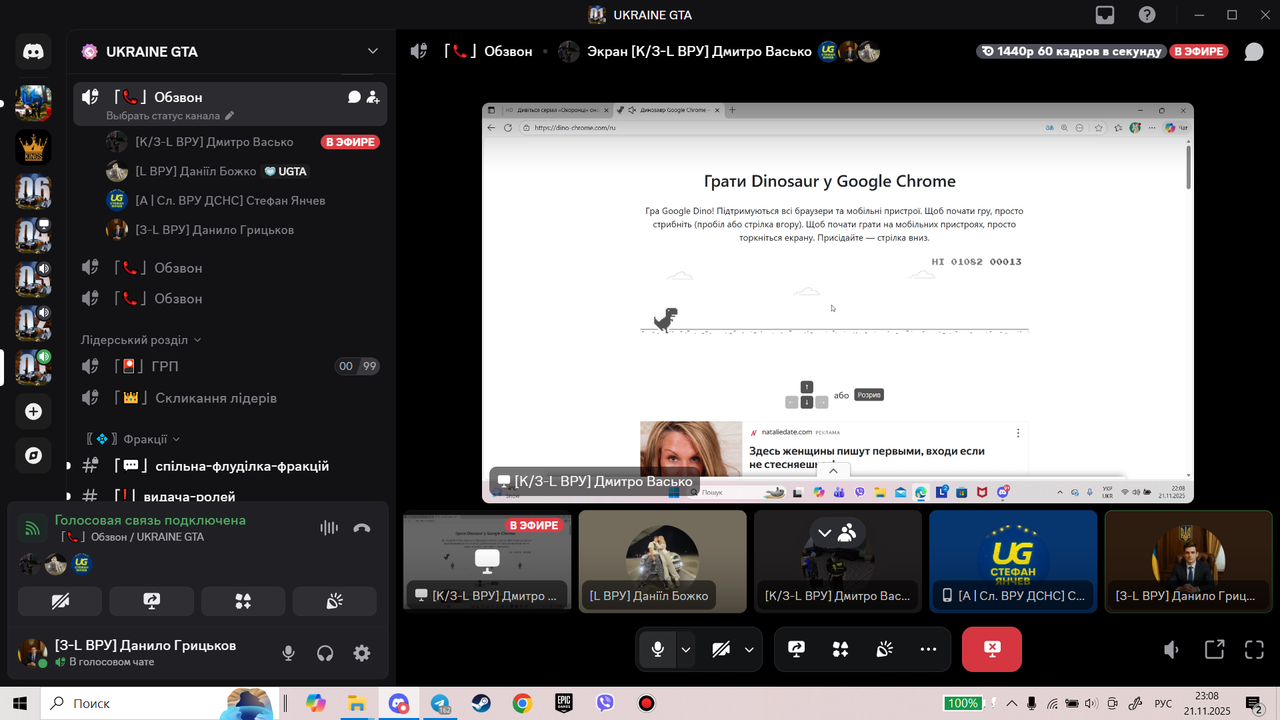Toggle microphone in the call controls bar
This screenshot has width=1280, height=720.
[657, 649]
